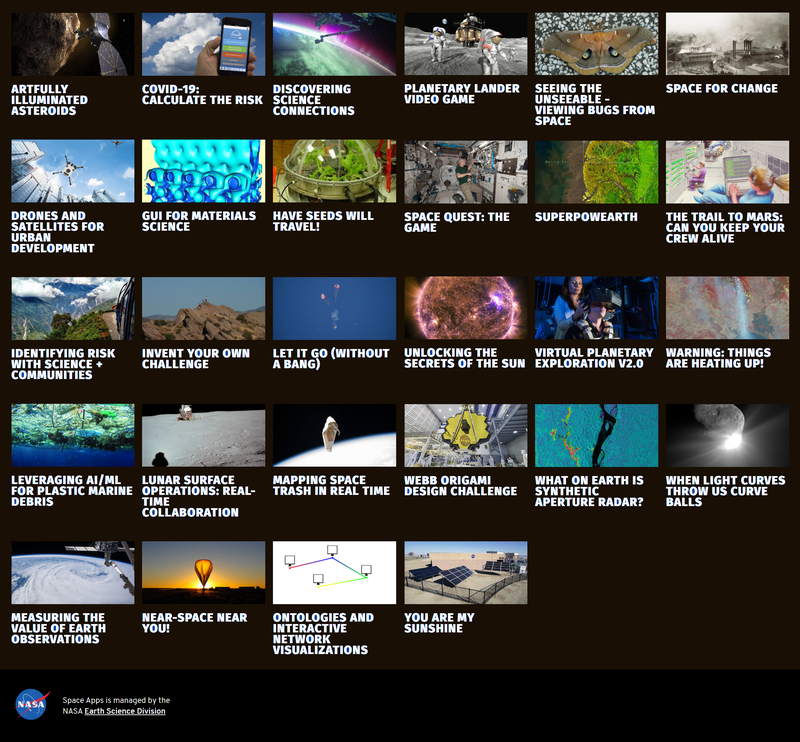Select the Planetary Lander Video Game image
Viewport: 800px width, 742px height.
(465, 44)
